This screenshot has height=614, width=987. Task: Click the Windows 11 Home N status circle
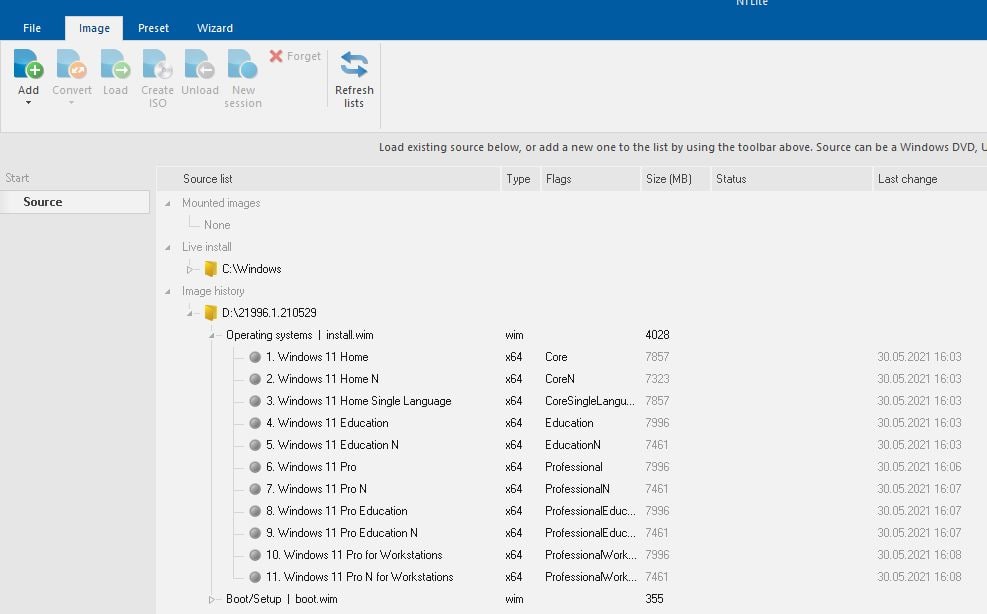point(255,379)
